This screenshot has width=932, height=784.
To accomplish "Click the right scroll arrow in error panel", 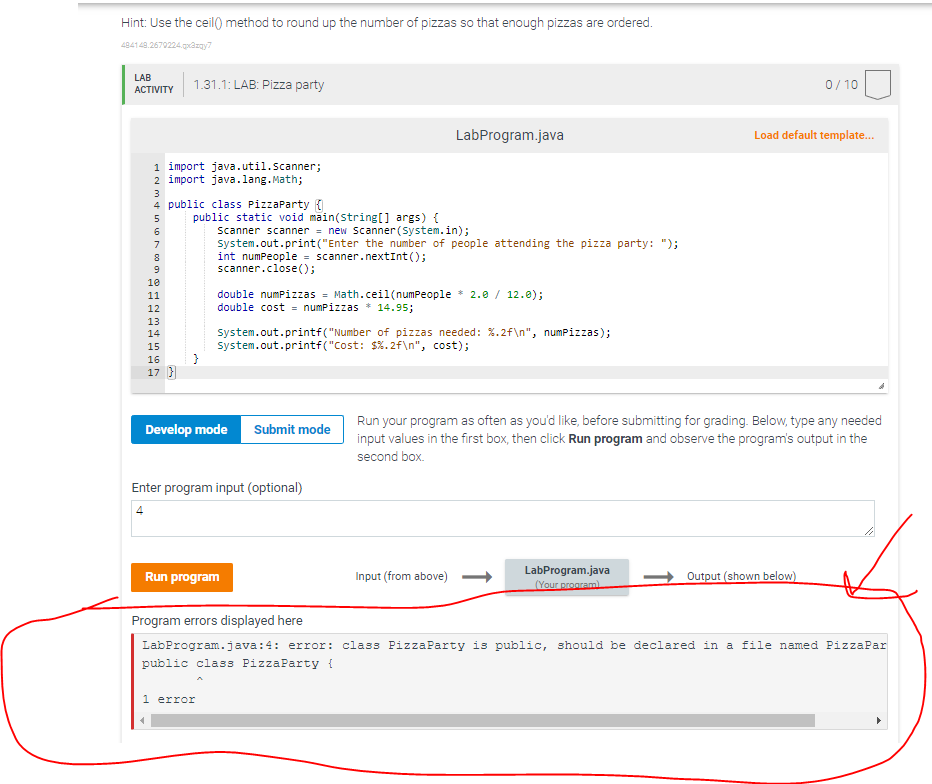I will coord(879,719).
